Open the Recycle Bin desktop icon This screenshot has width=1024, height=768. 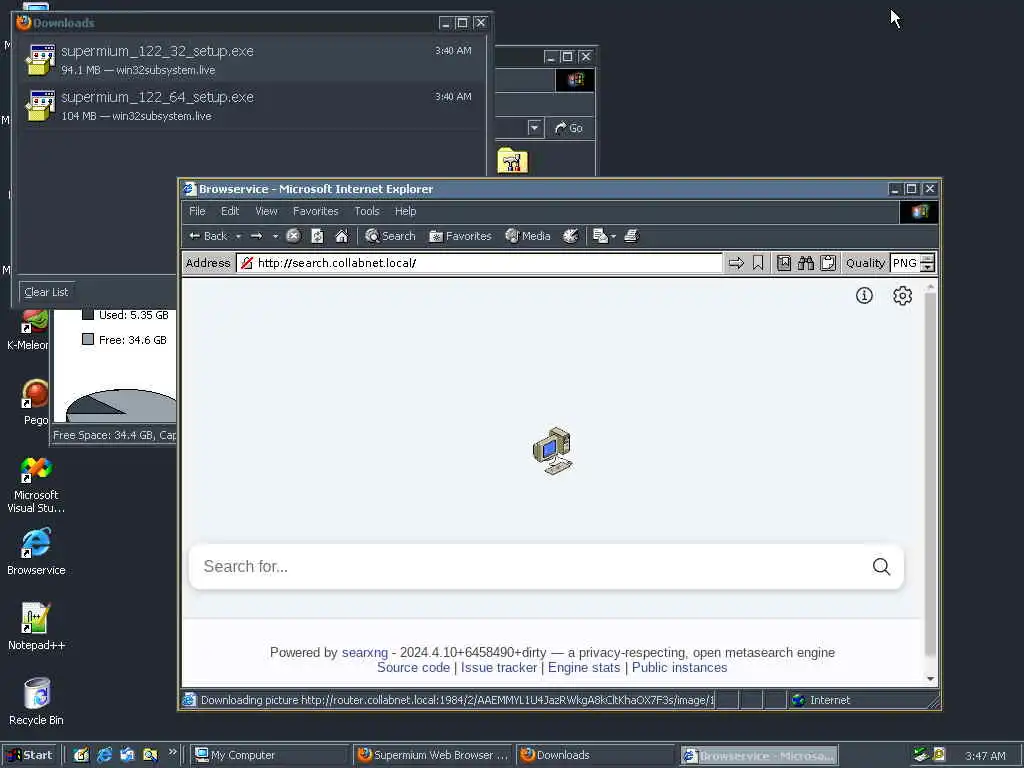click(36, 701)
